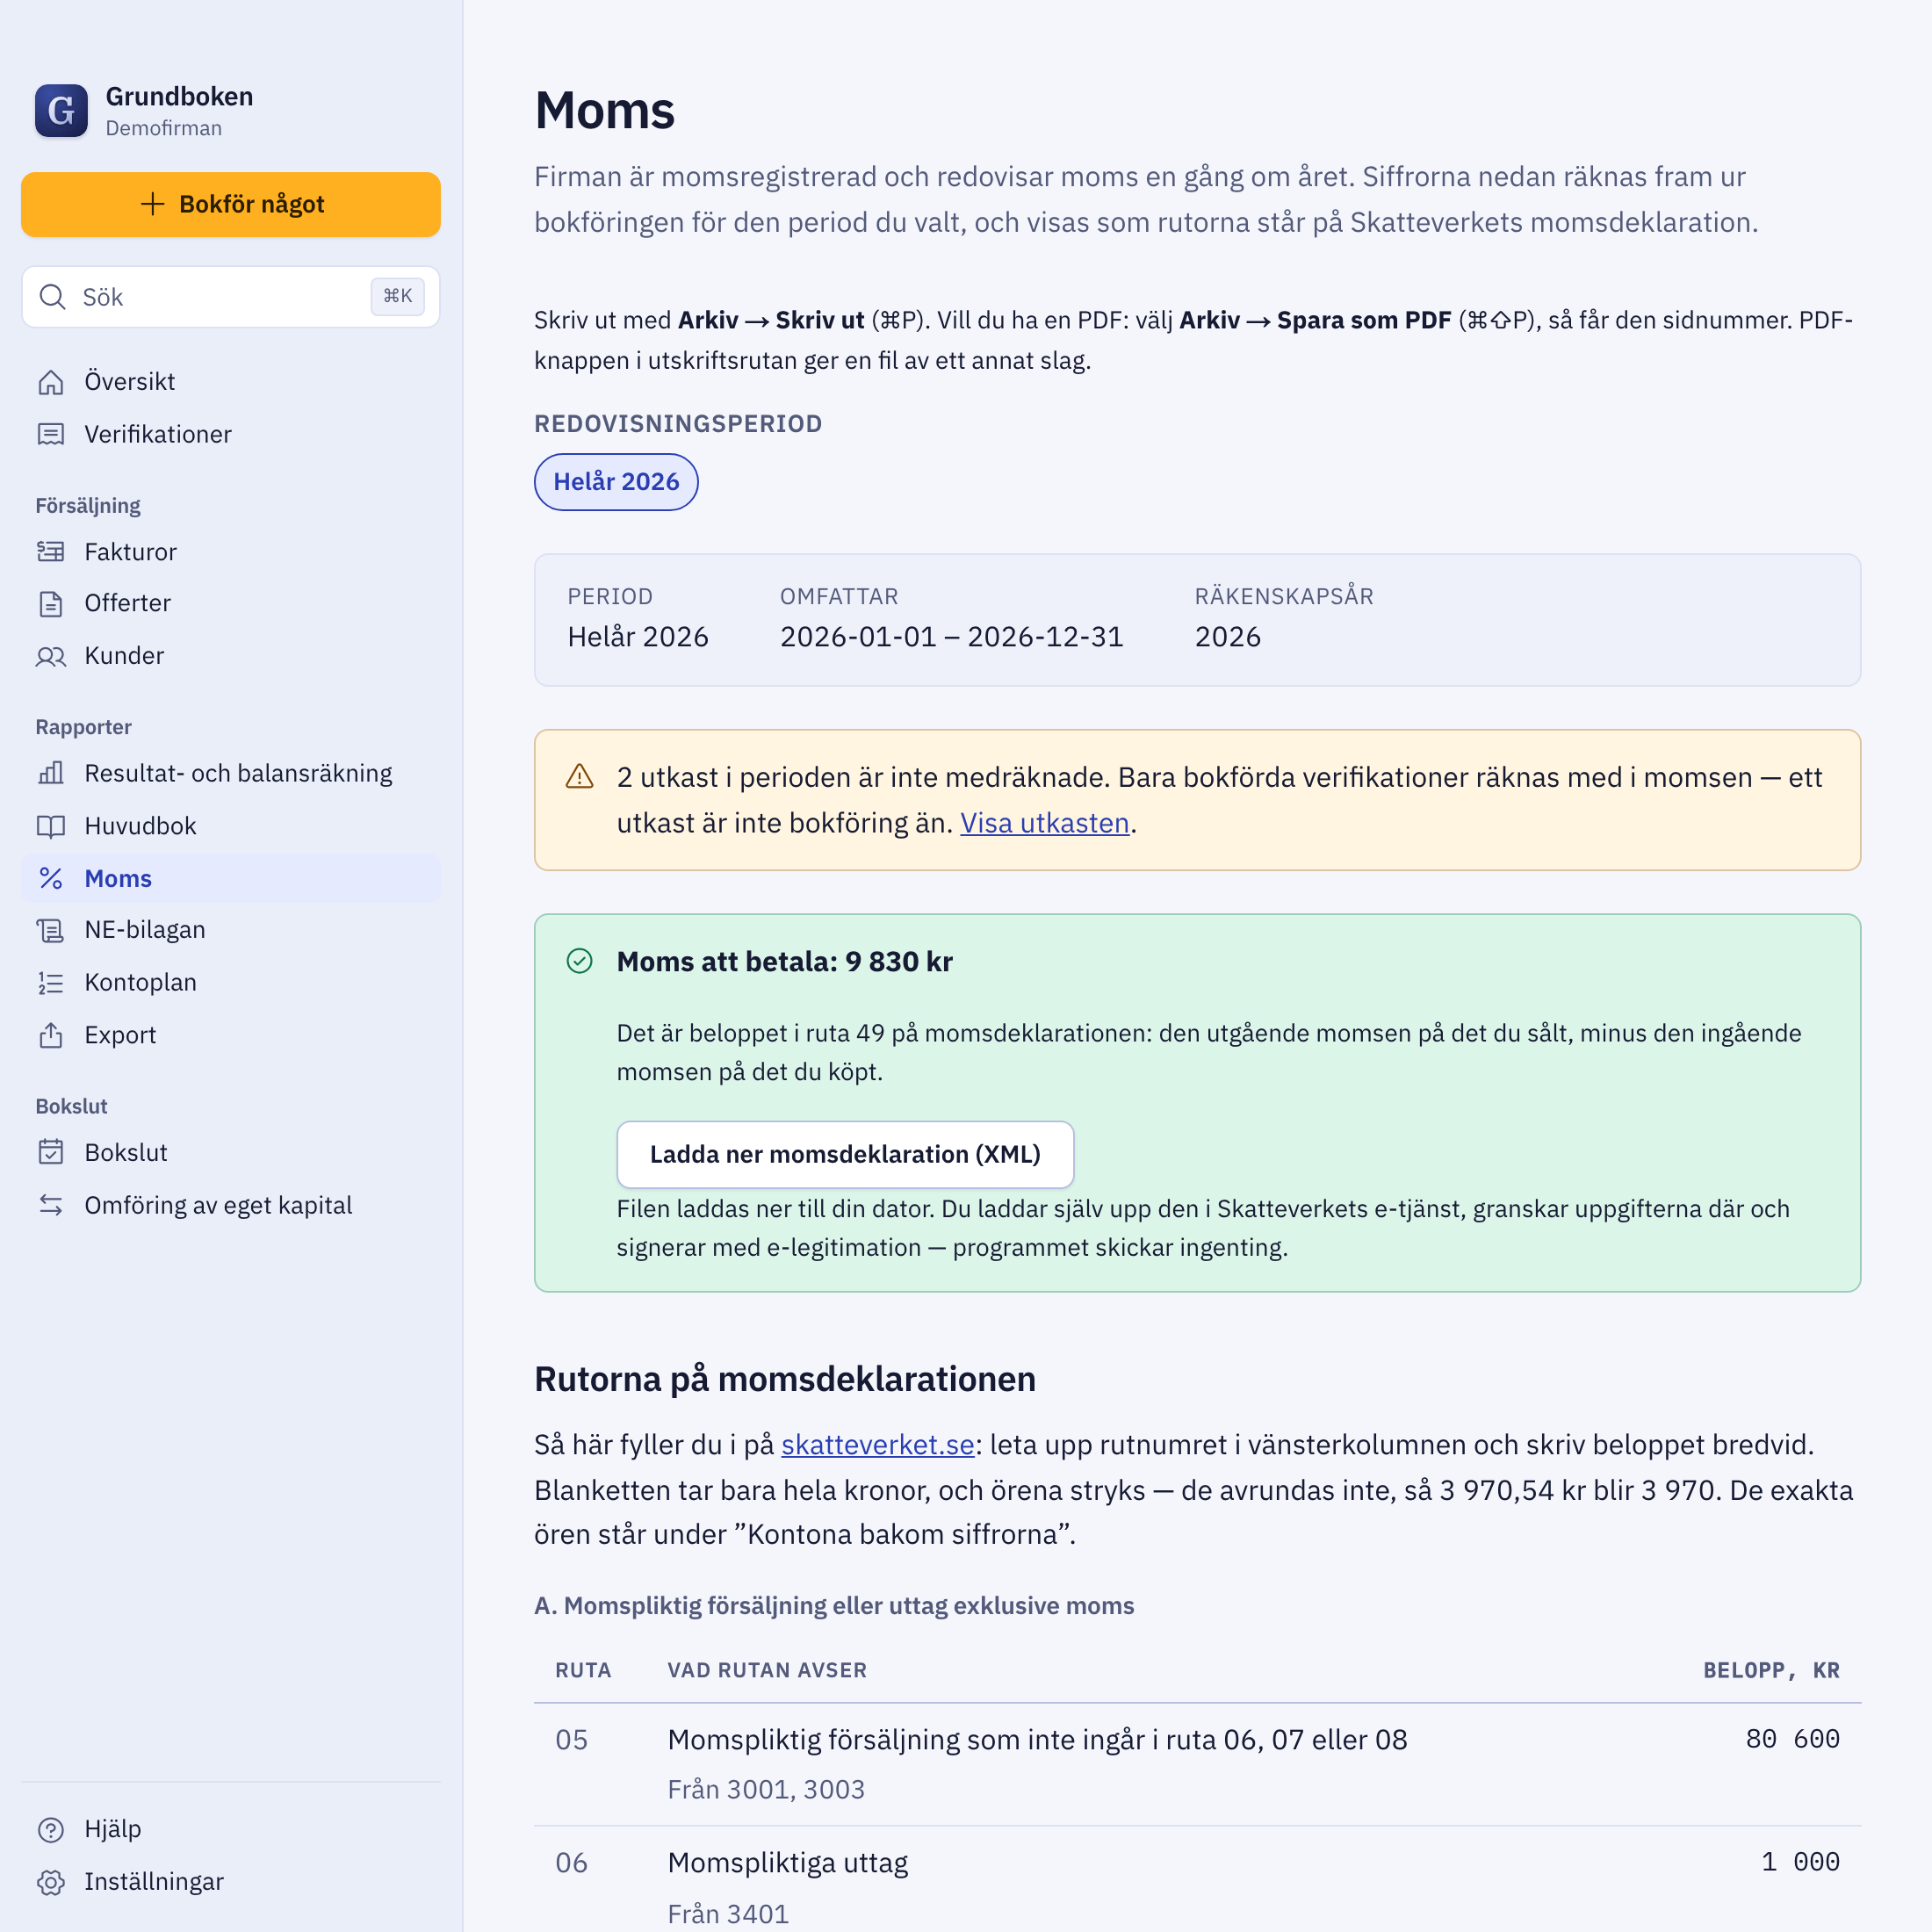Click the ⌘K shortcut badge
The width and height of the screenshot is (1932, 1932).
398,297
